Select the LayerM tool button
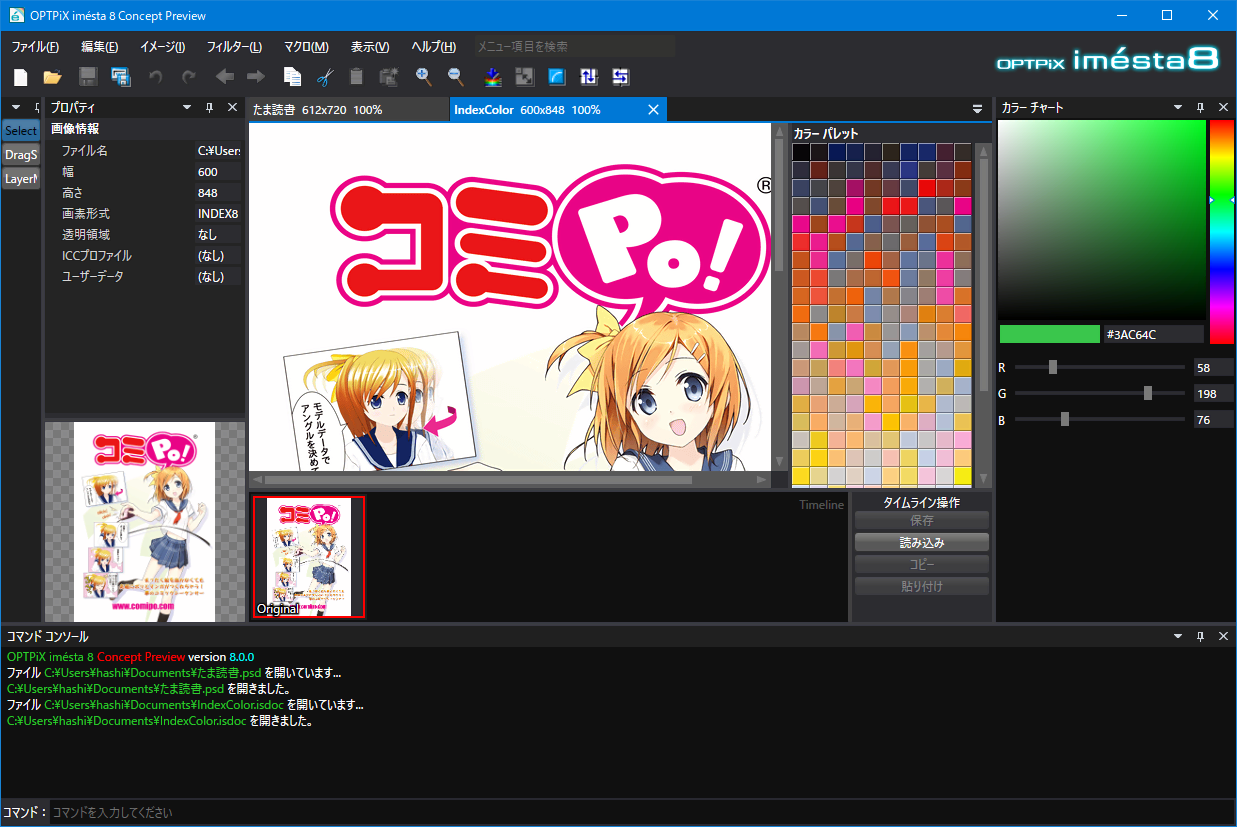Image resolution: width=1237 pixels, height=827 pixels. click(x=21, y=179)
